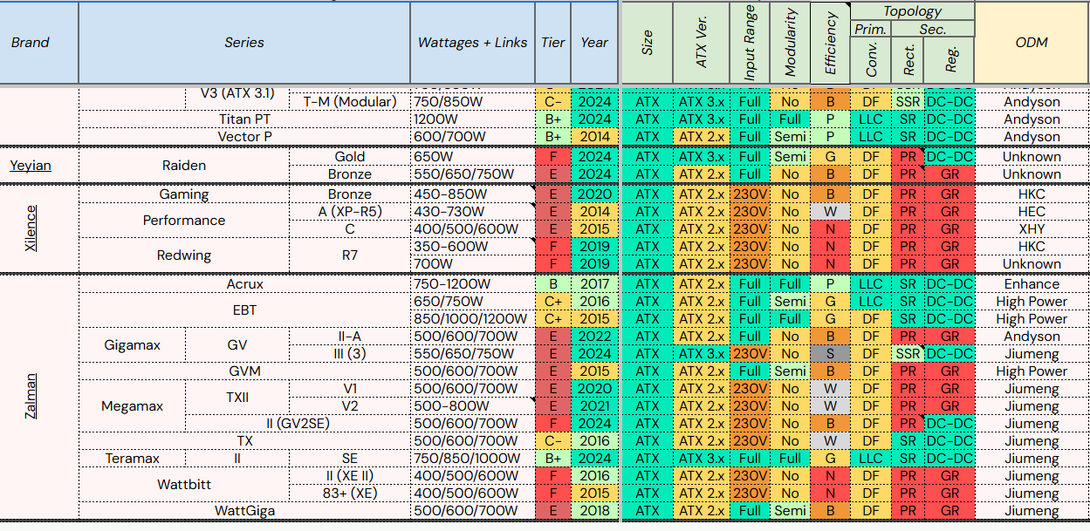Select the ATX Ver. header cell
The height and width of the screenshot is (531, 1090).
pos(701,43)
